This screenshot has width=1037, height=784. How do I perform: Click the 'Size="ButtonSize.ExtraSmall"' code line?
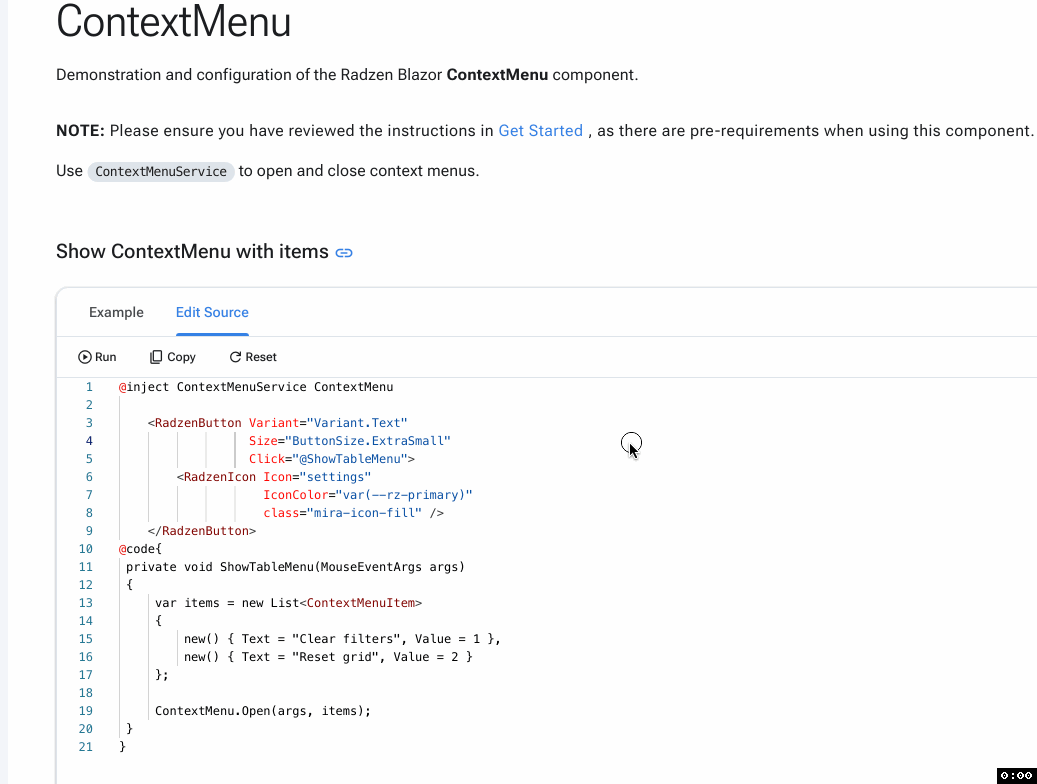[x=350, y=441]
